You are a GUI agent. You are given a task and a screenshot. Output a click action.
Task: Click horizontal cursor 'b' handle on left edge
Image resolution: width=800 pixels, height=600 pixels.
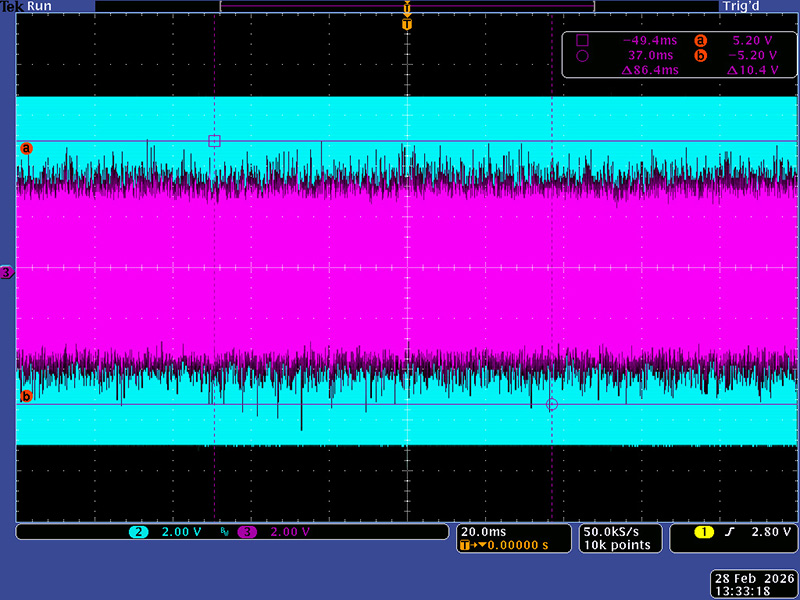[26, 396]
